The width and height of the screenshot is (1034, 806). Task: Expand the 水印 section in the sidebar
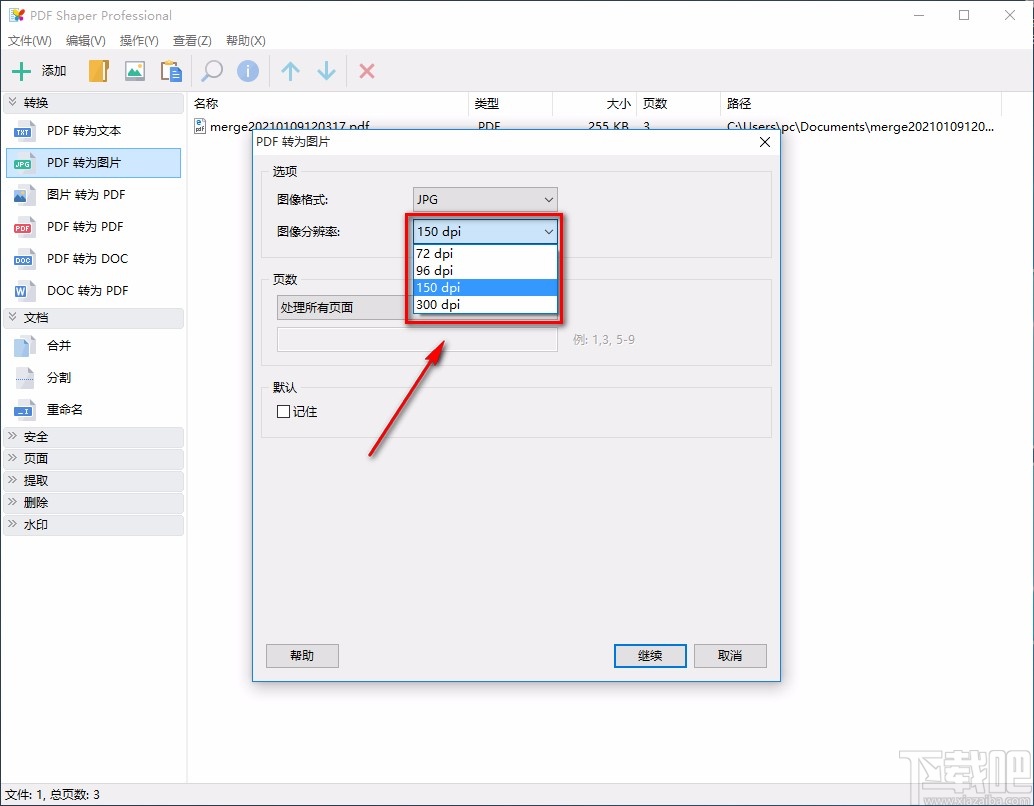(36, 524)
